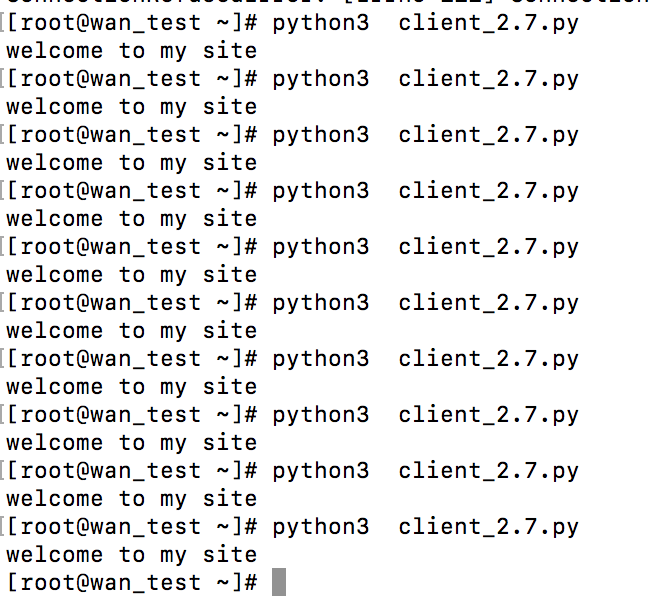Click the word "welcome" in the first output line
The image size is (662, 600).
[54, 50]
